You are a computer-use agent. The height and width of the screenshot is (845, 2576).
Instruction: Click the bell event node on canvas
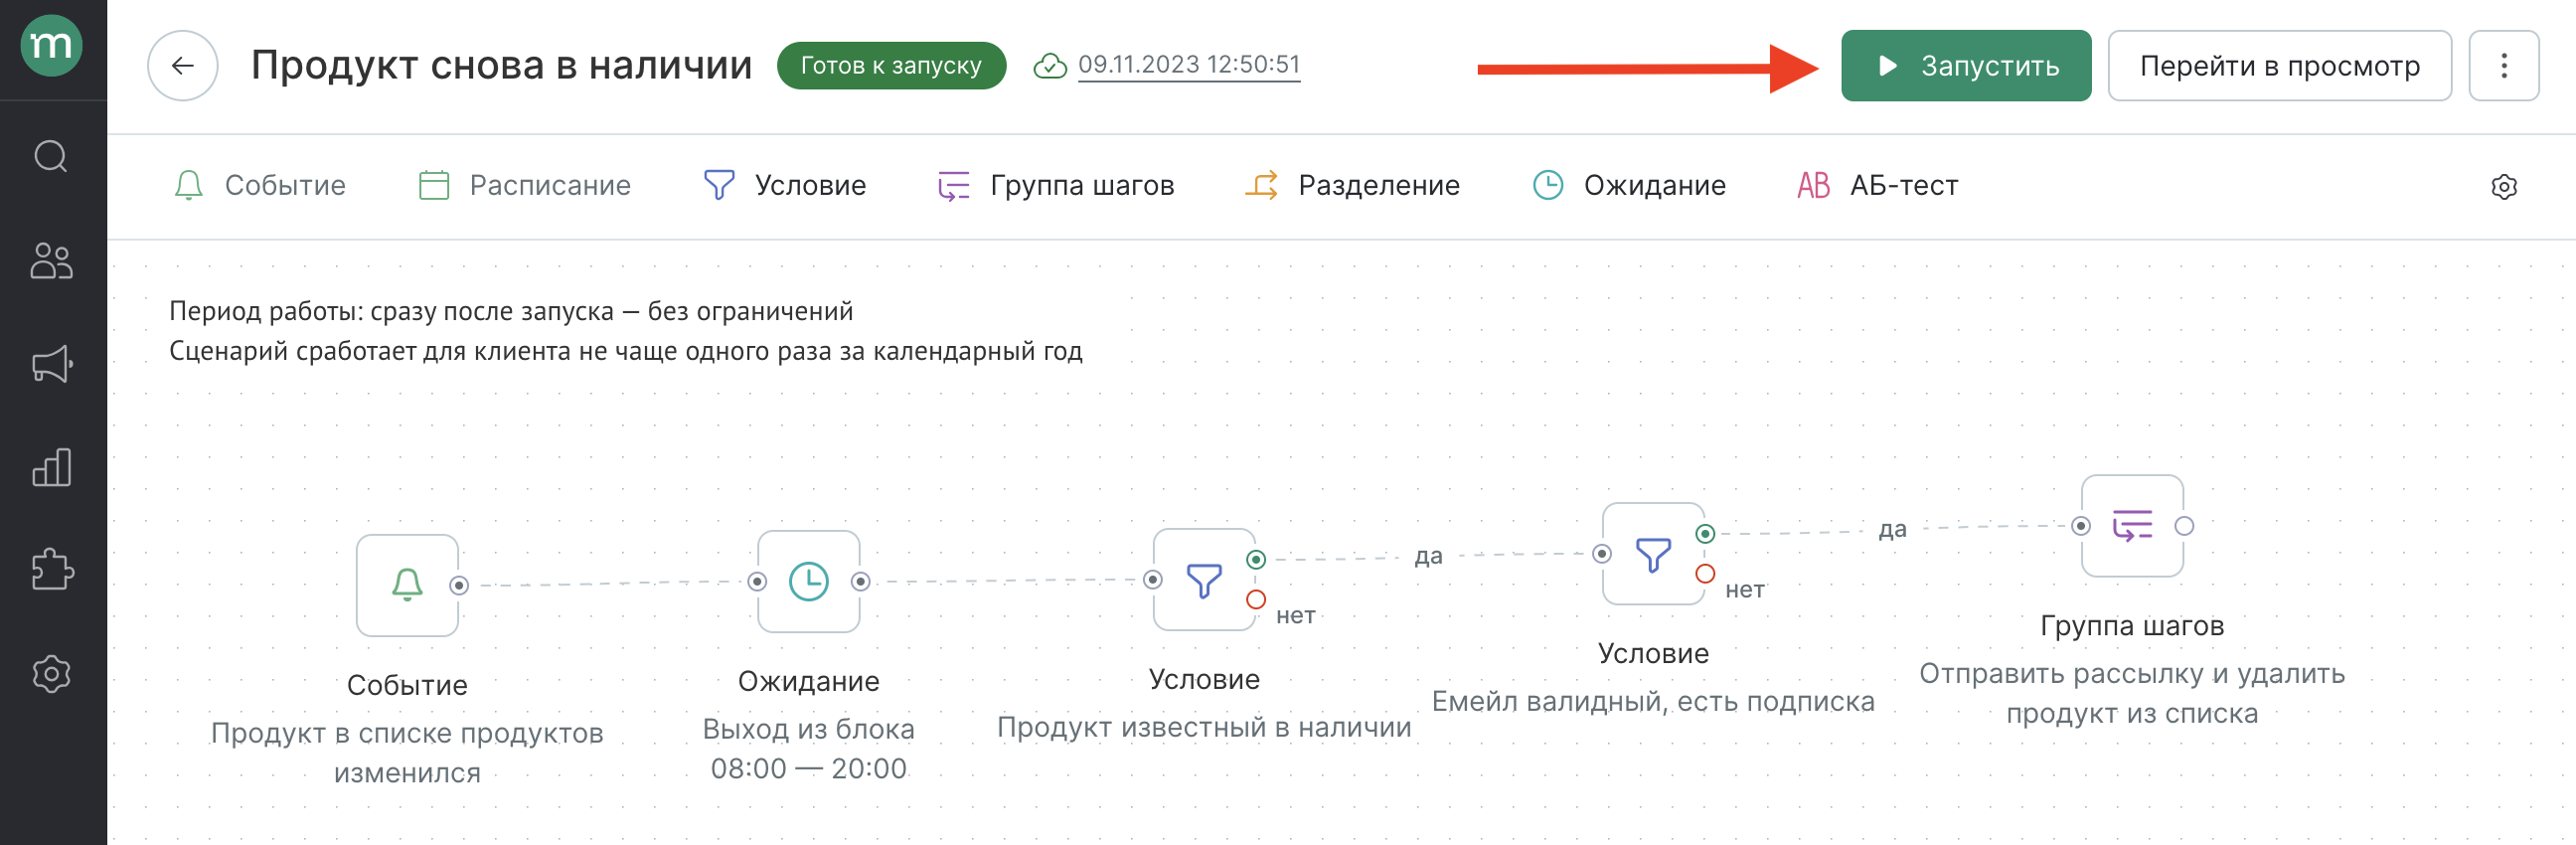coord(407,585)
